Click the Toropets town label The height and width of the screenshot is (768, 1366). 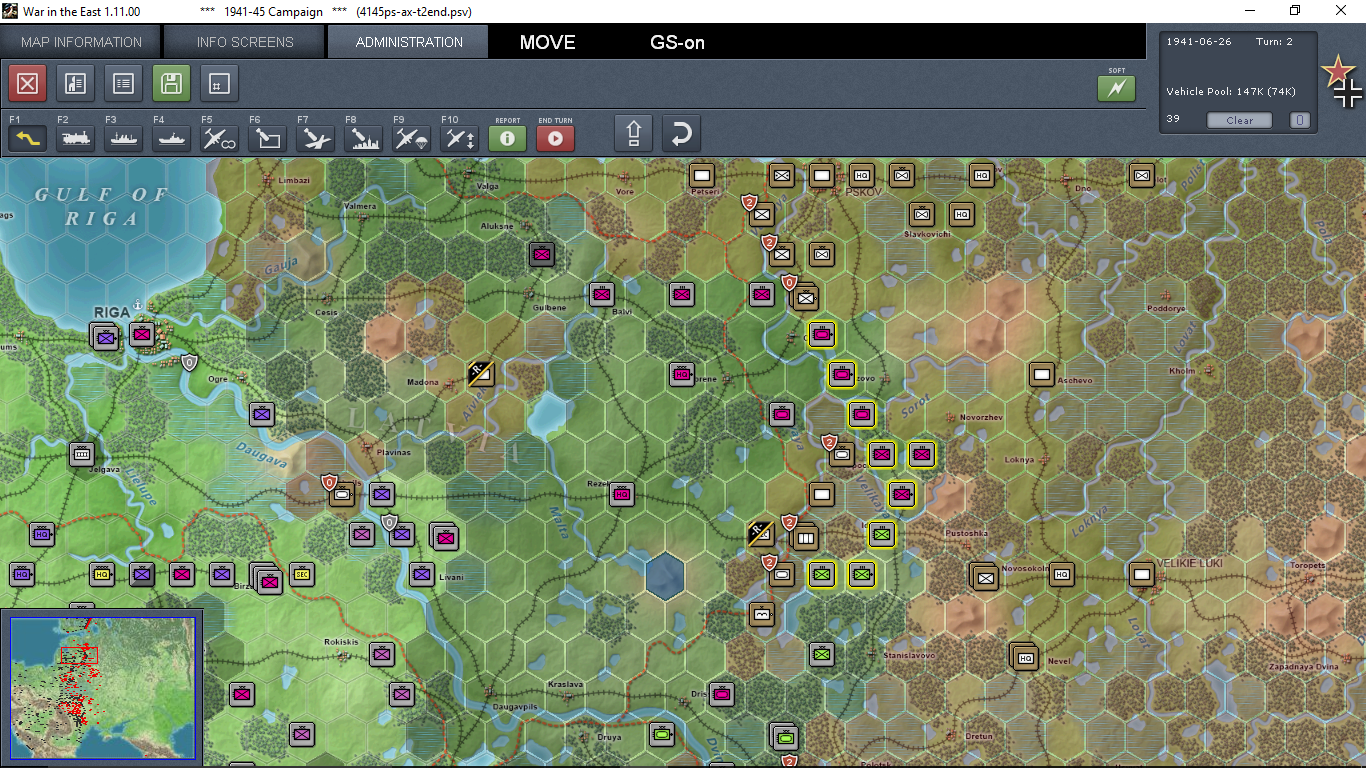click(1307, 566)
